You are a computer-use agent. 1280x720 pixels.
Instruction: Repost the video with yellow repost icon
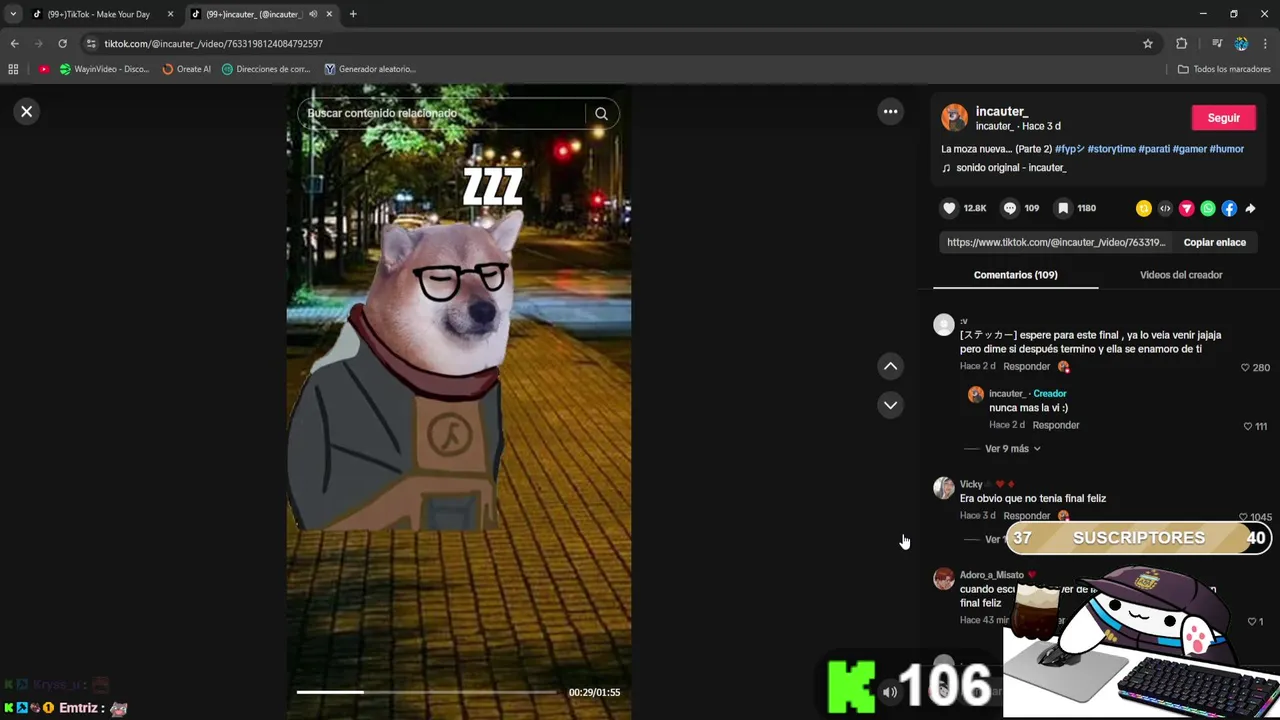click(1143, 208)
